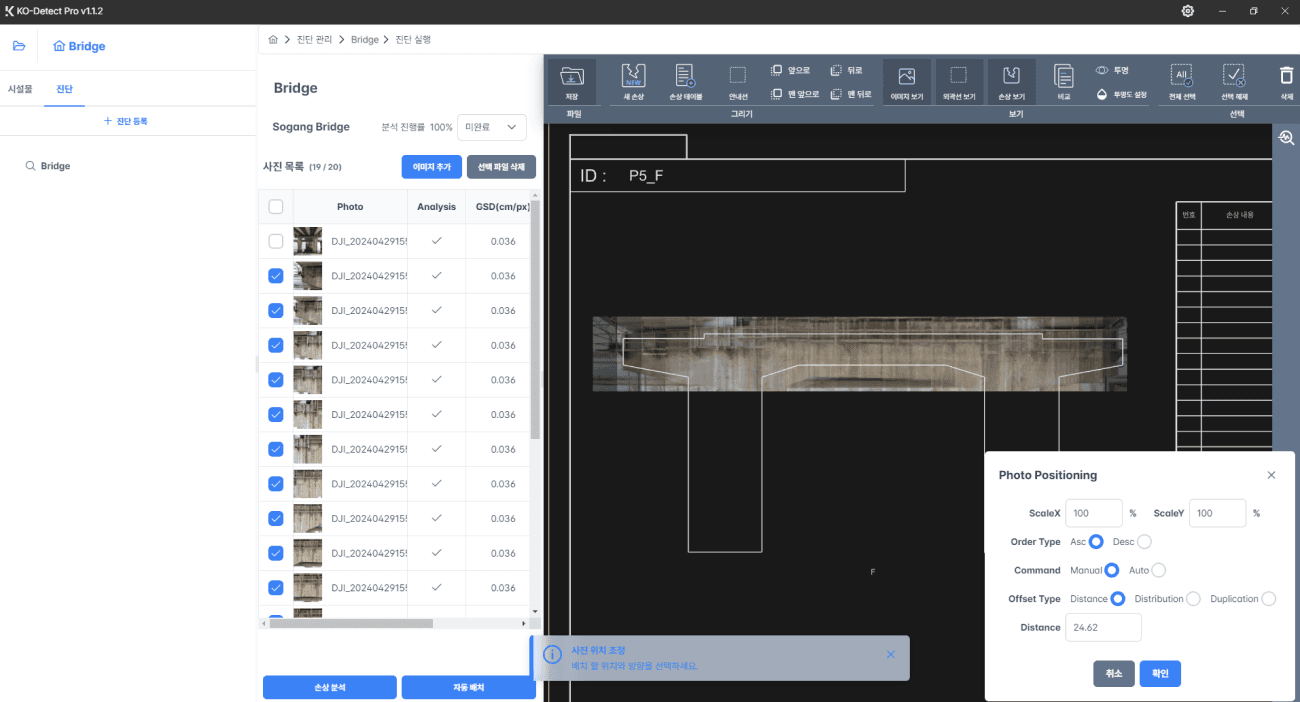Click the 이미지 추가 button

pyautogui.click(x=431, y=167)
